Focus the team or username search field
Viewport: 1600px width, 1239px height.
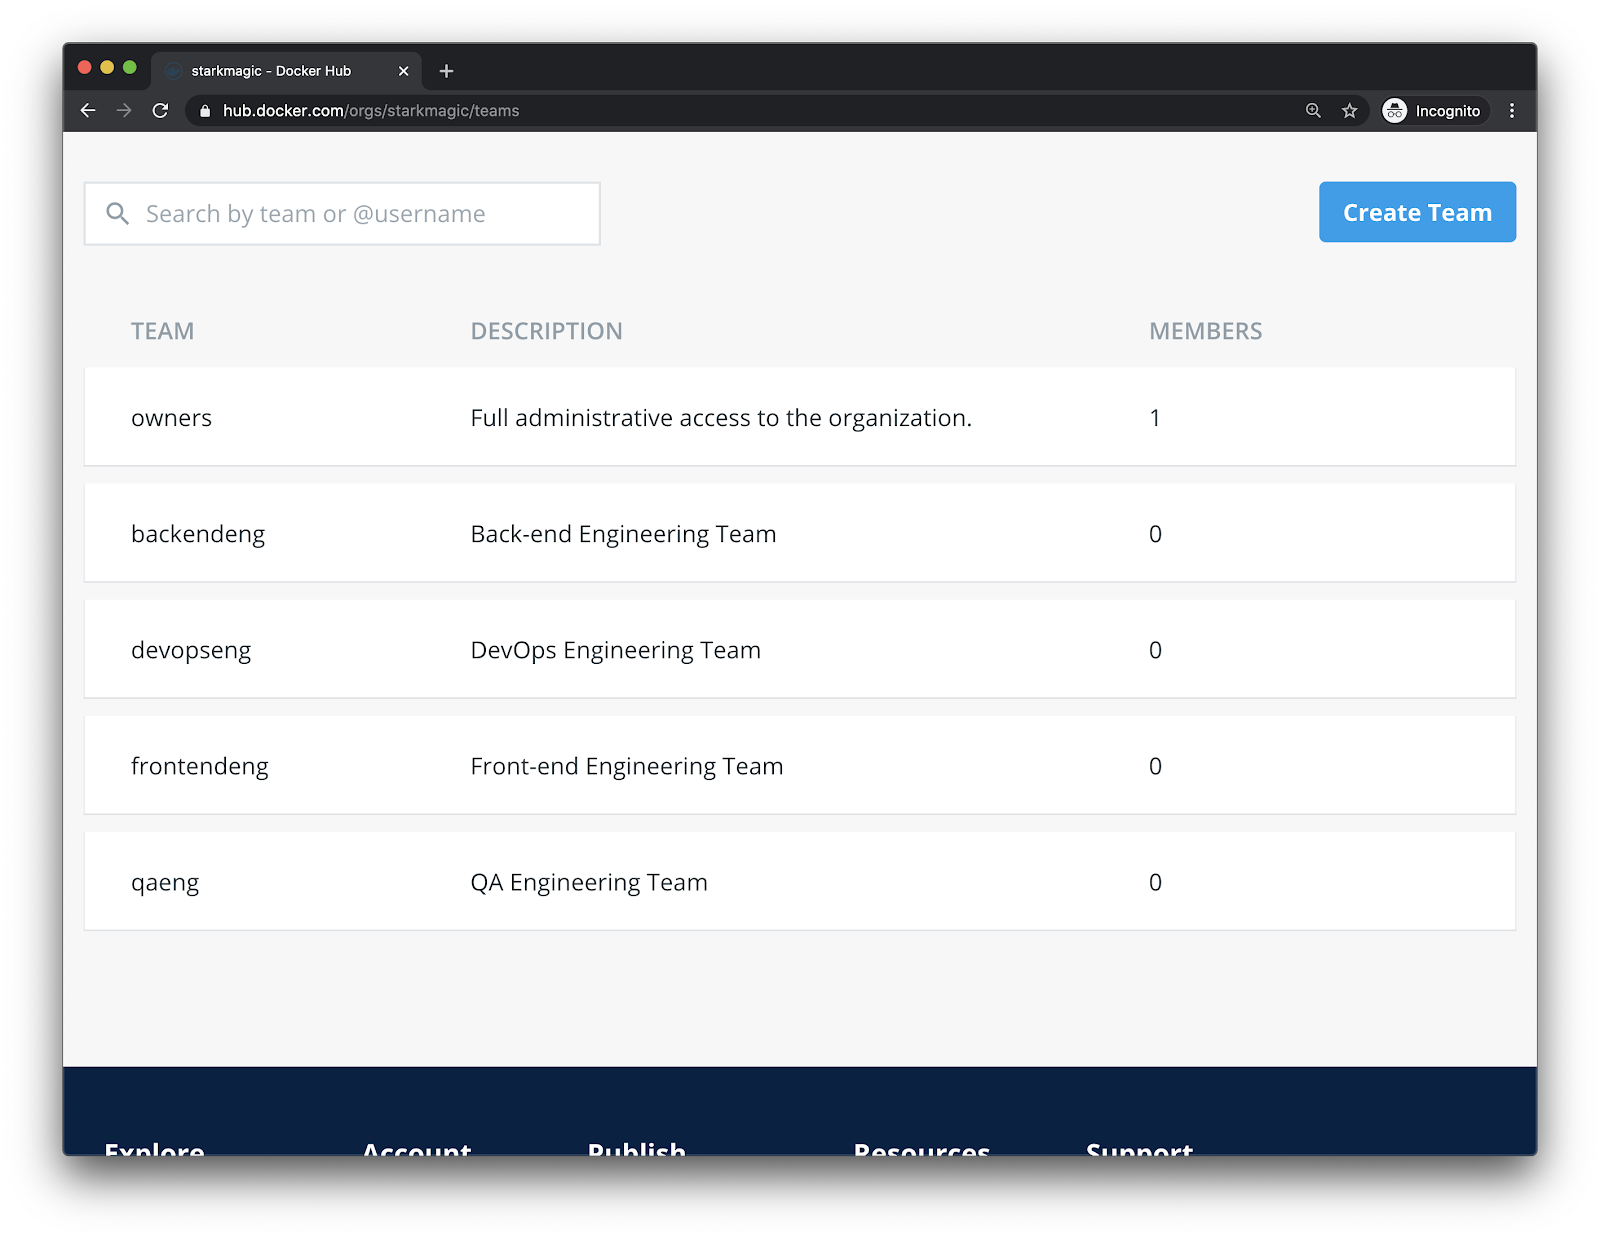pyautogui.click(x=360, y=214)
